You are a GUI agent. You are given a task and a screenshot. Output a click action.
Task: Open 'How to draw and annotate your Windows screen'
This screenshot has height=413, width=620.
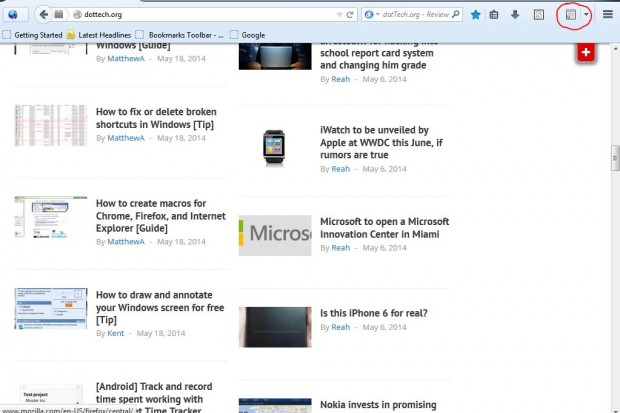click(160, 307)
